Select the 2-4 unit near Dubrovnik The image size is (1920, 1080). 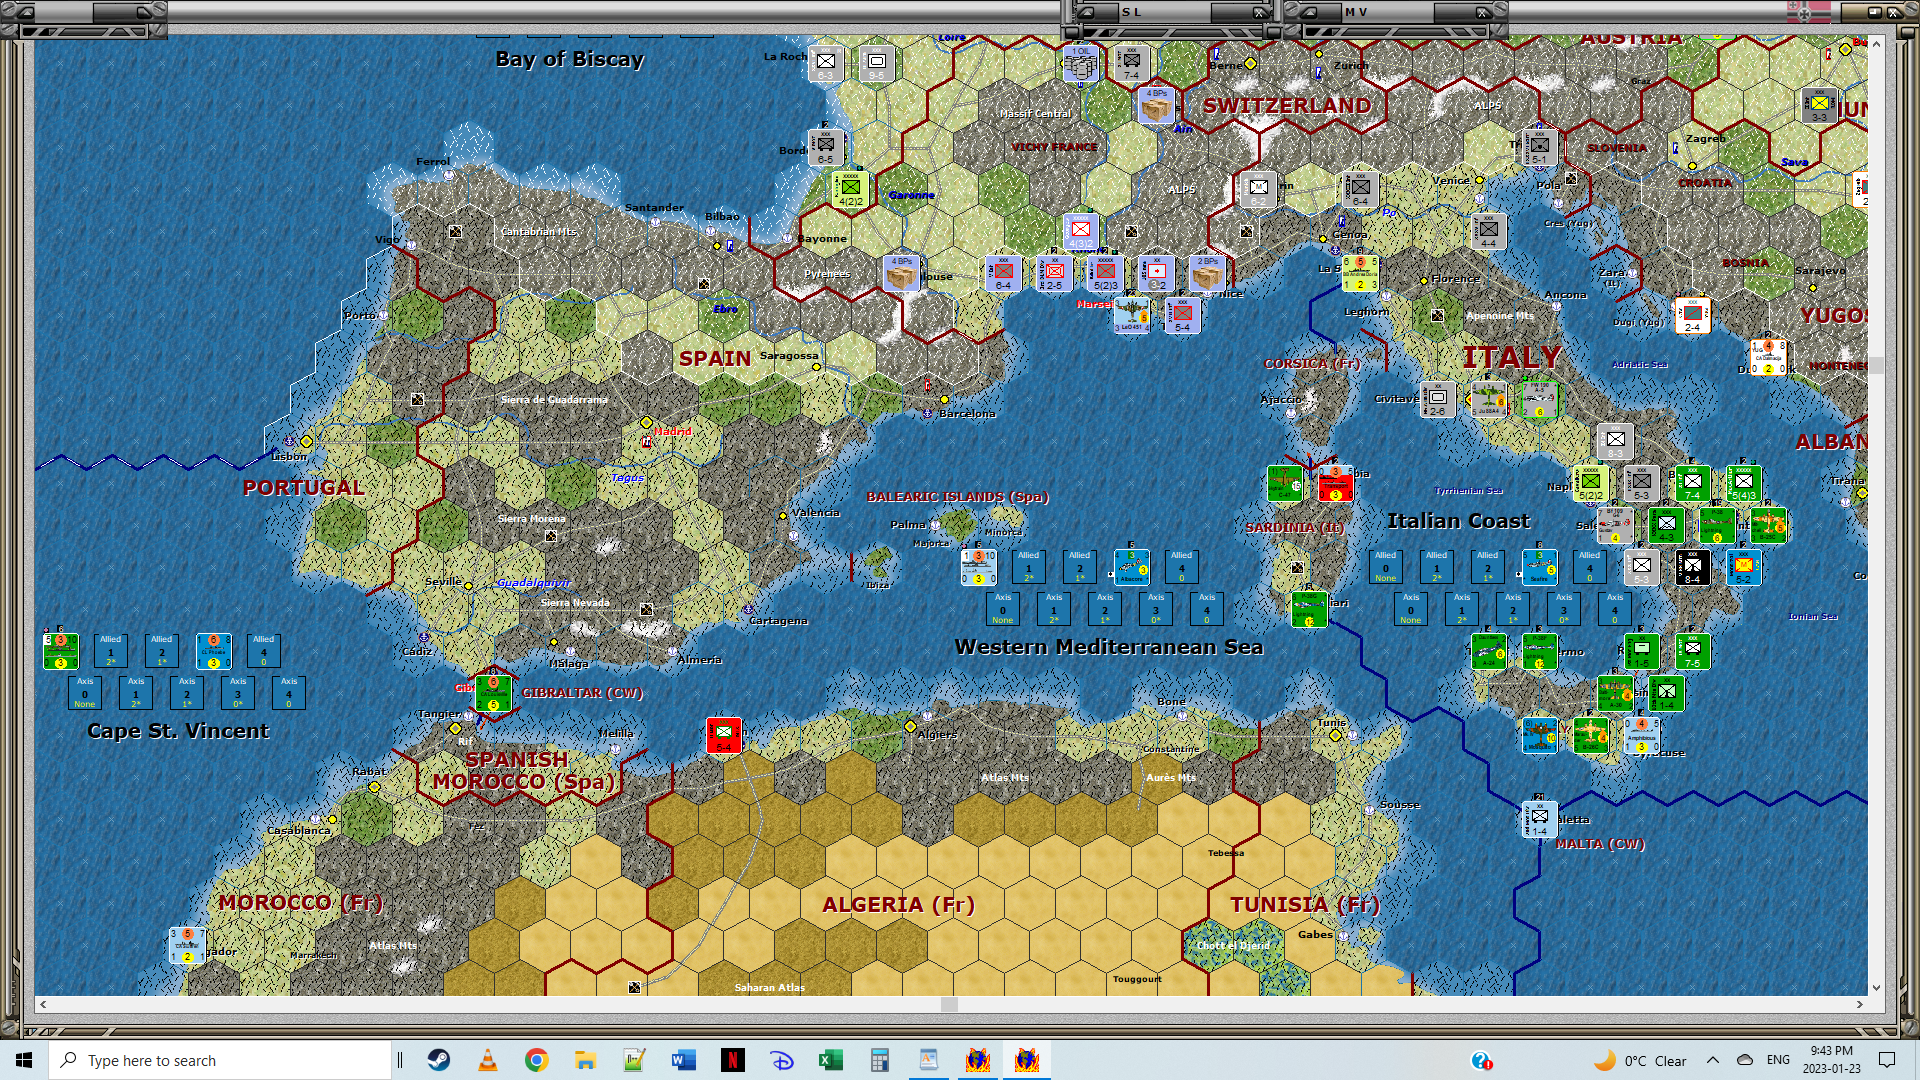[1692, 315]
